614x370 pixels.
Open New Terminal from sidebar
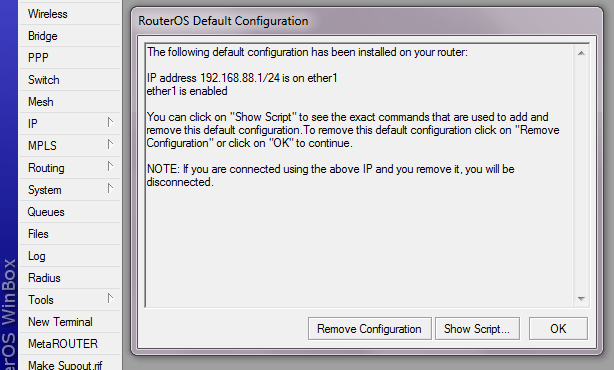70,322
